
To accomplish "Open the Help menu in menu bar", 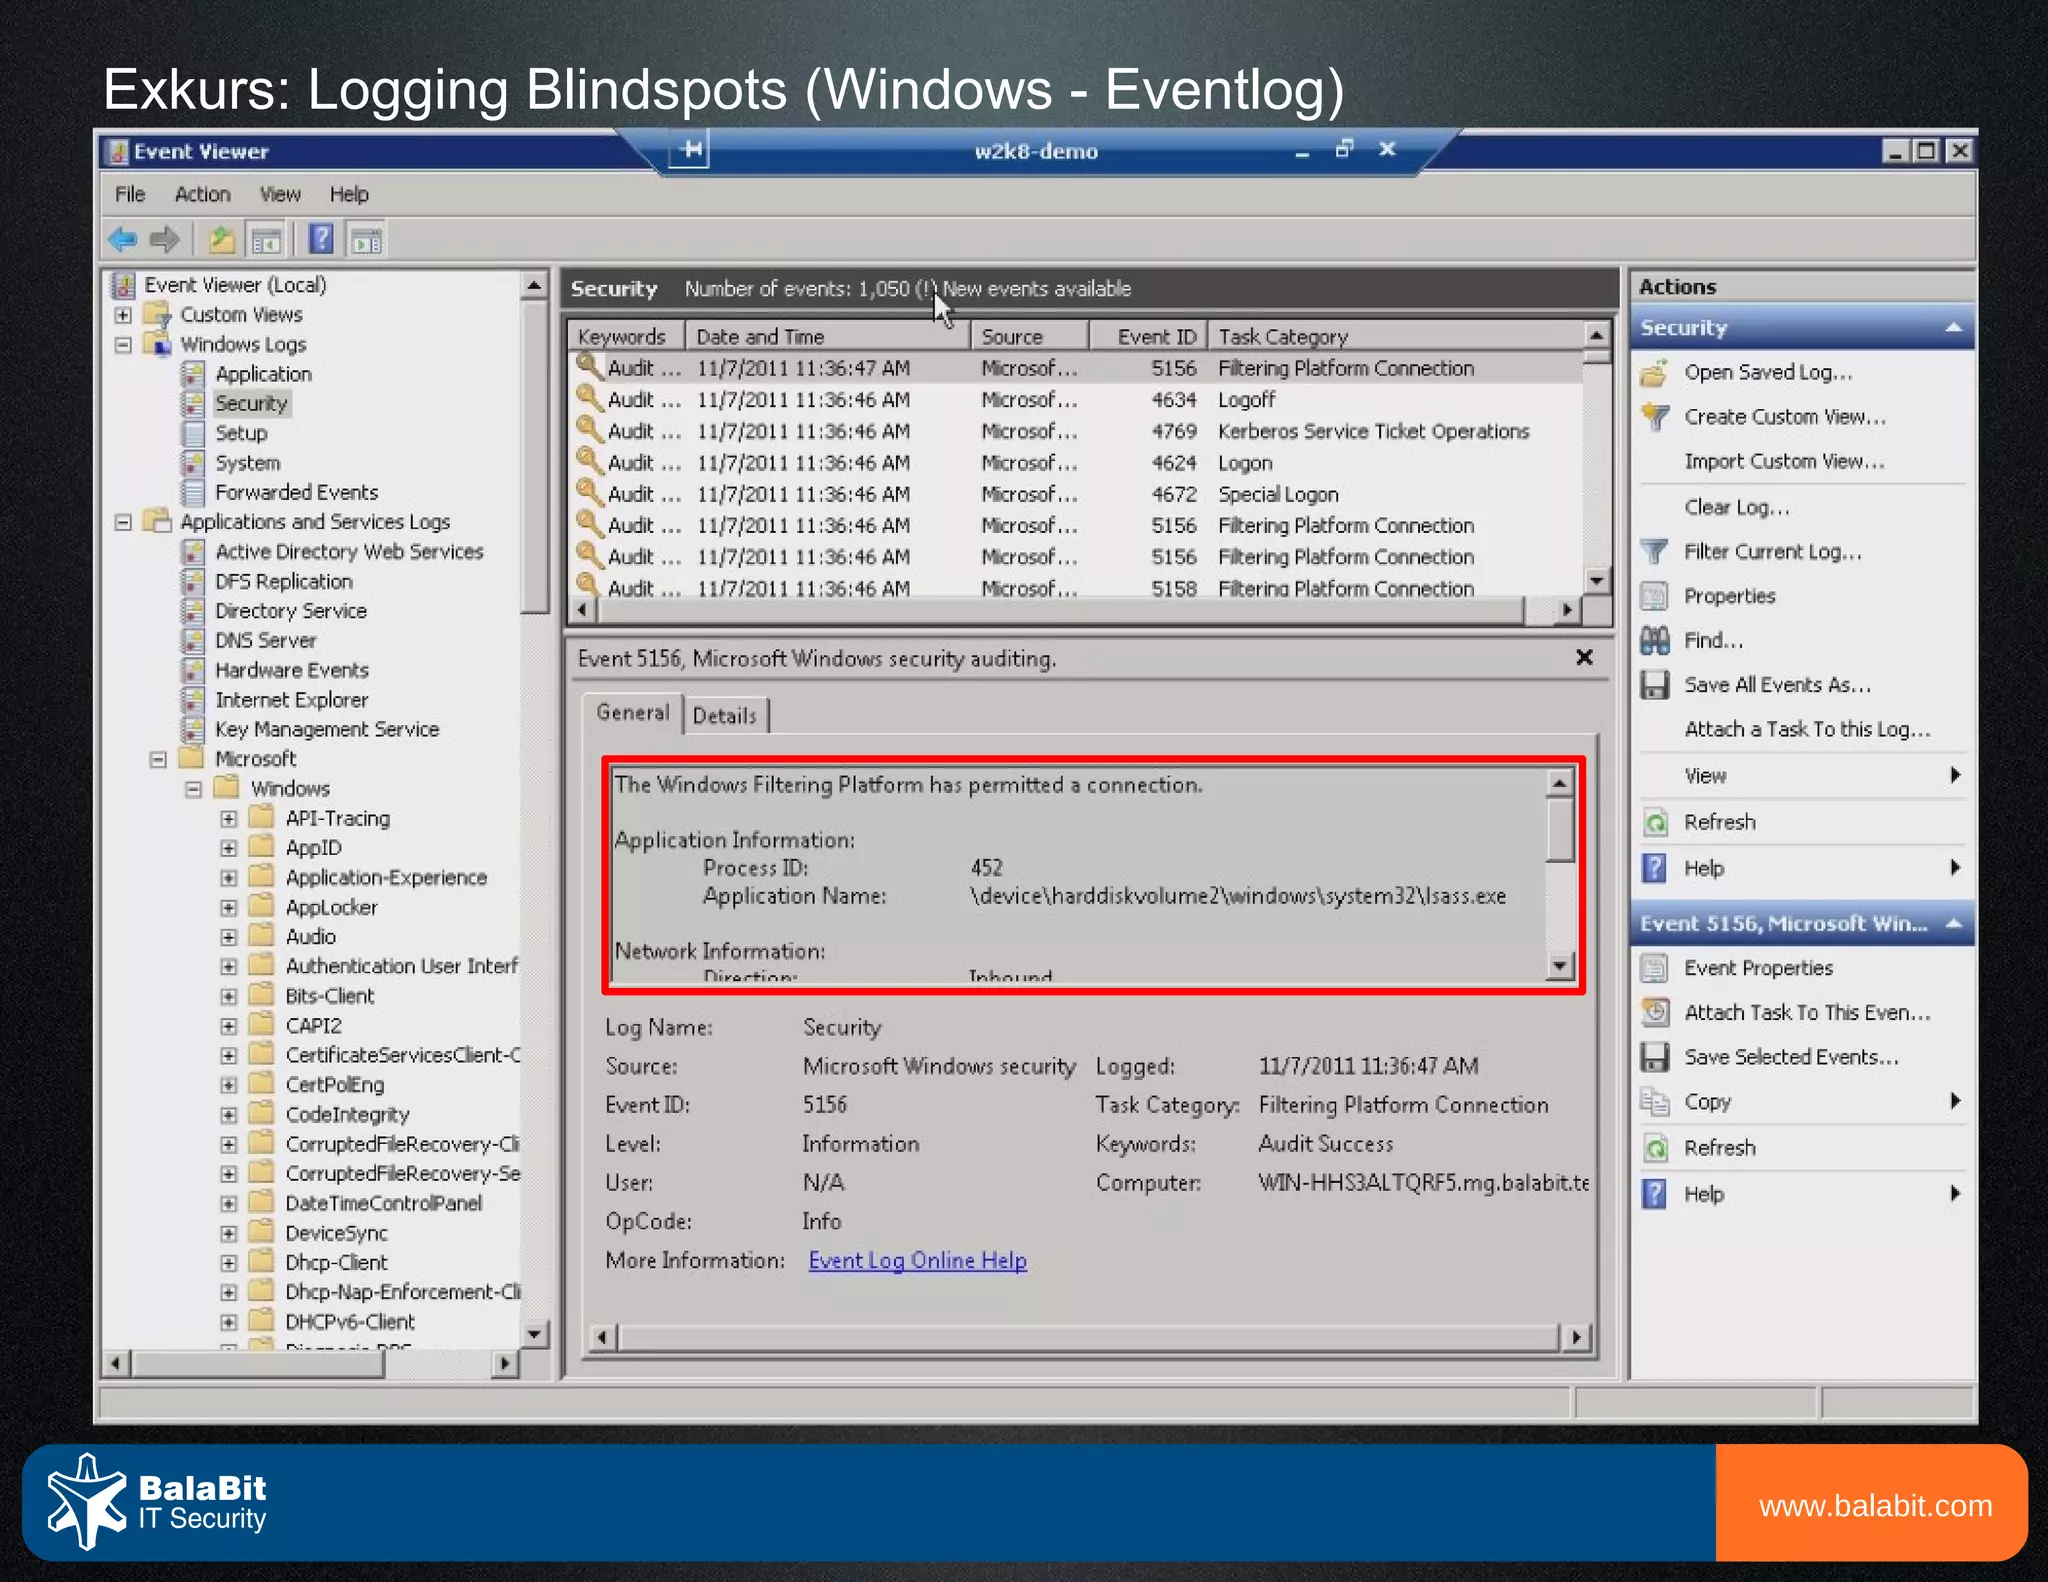I will click(349, 194).
